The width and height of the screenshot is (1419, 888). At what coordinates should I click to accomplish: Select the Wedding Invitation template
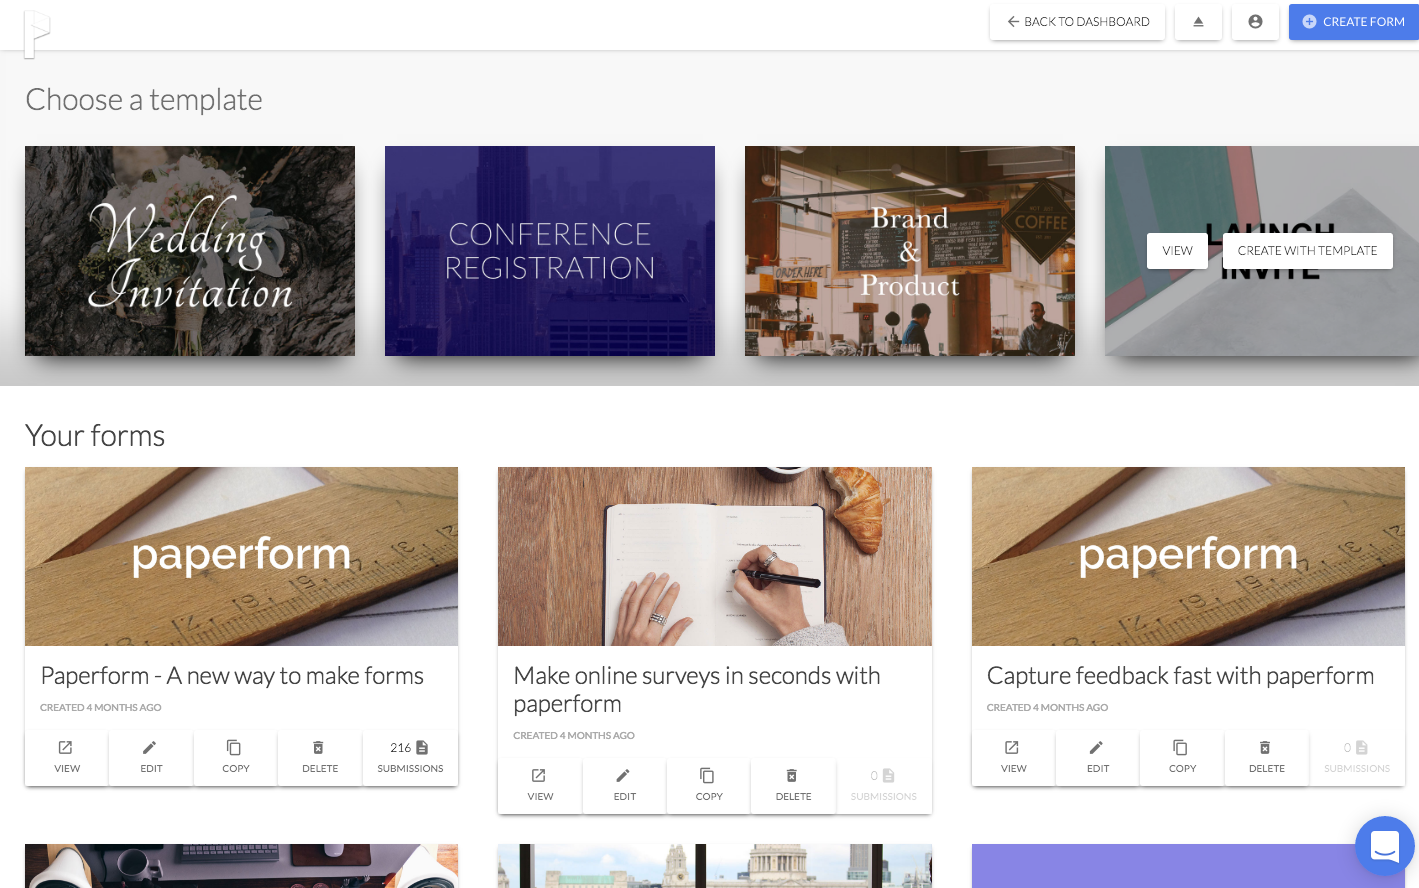190,251
